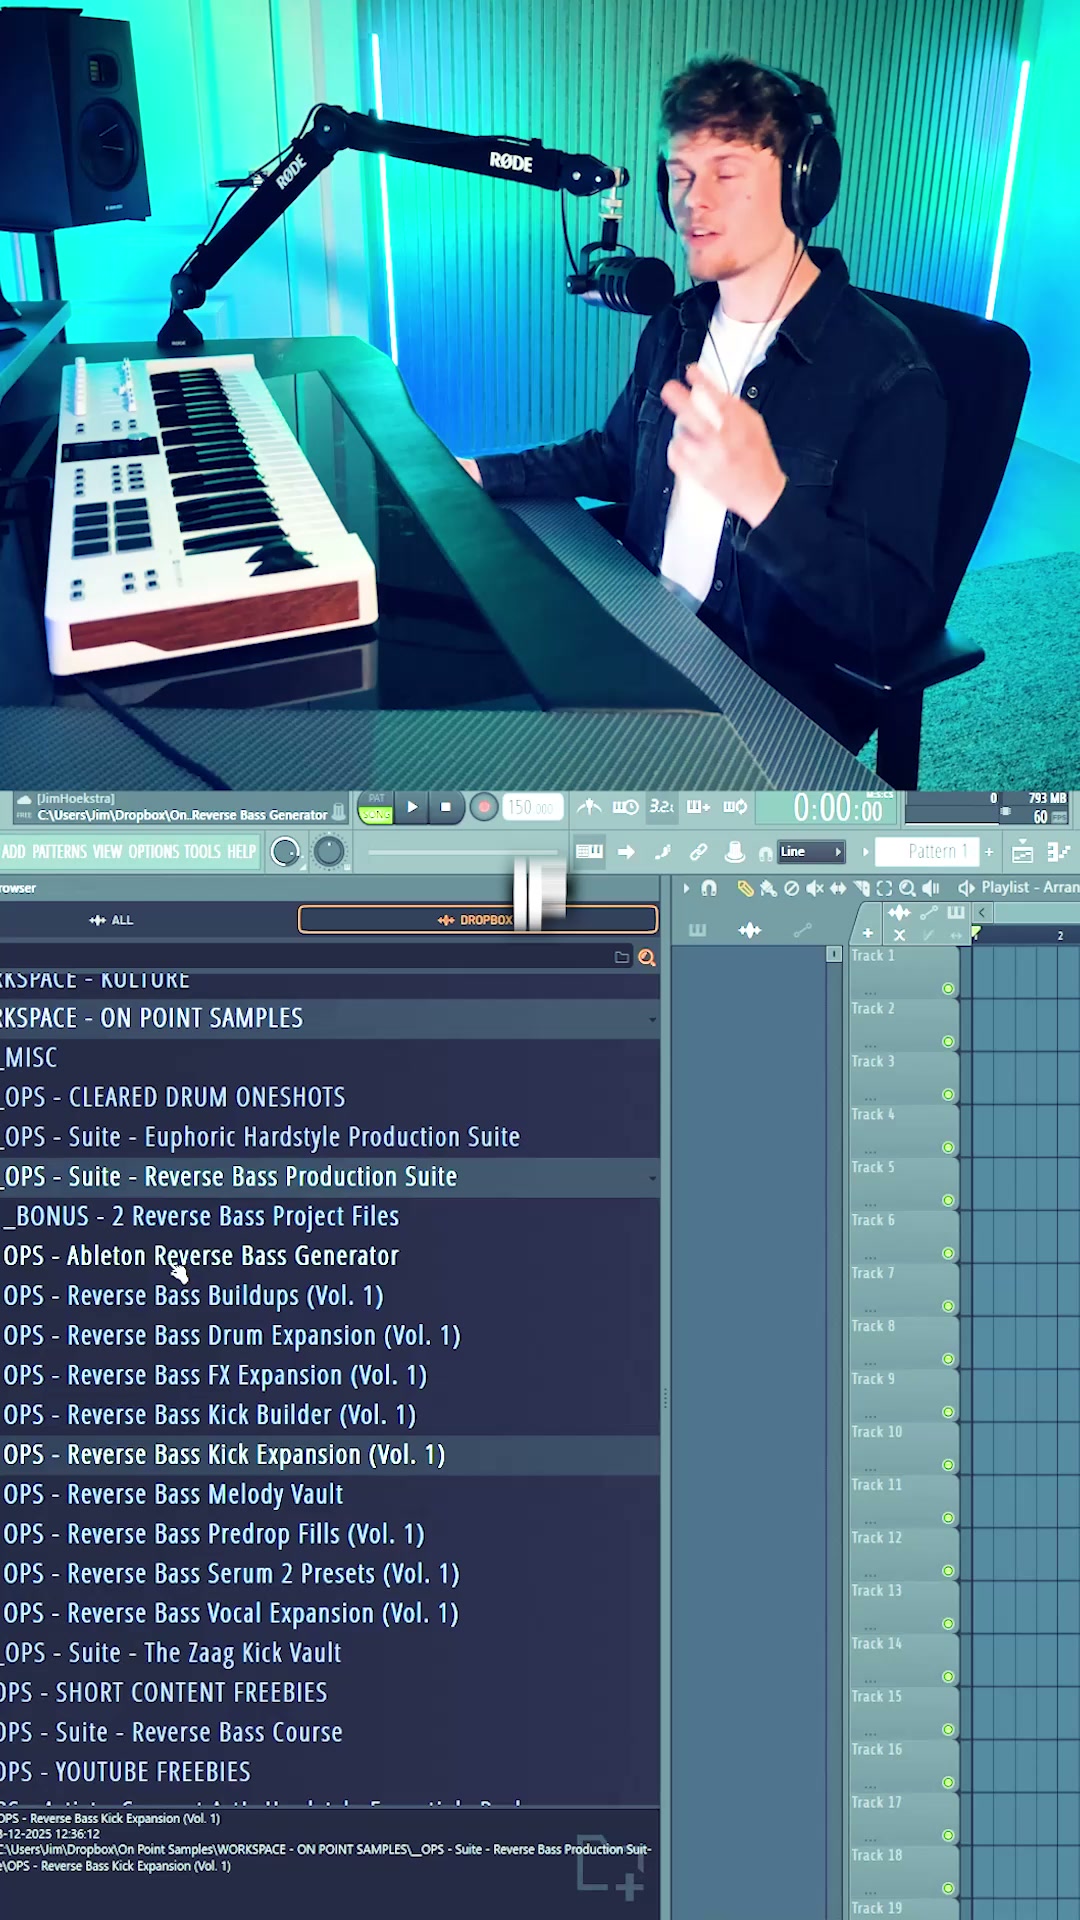Mute Track 1 with its green light
Viewport: 1080px width, 1920px height.
point(948,989)
